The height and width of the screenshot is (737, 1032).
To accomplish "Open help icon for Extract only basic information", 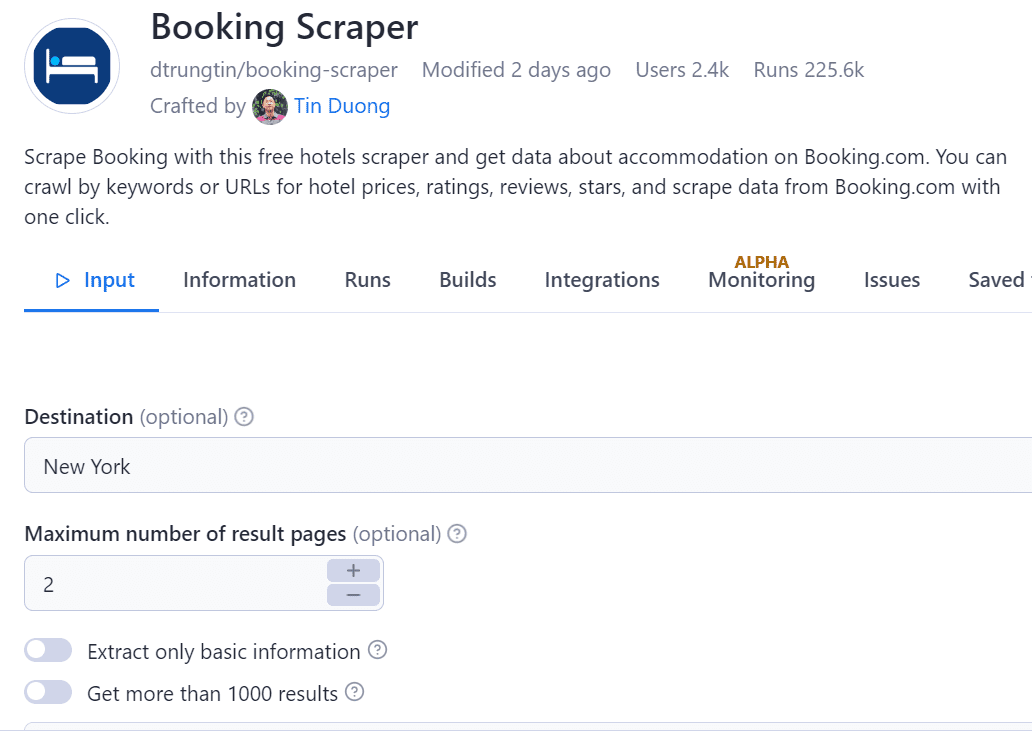I will (x=377, y=649).
